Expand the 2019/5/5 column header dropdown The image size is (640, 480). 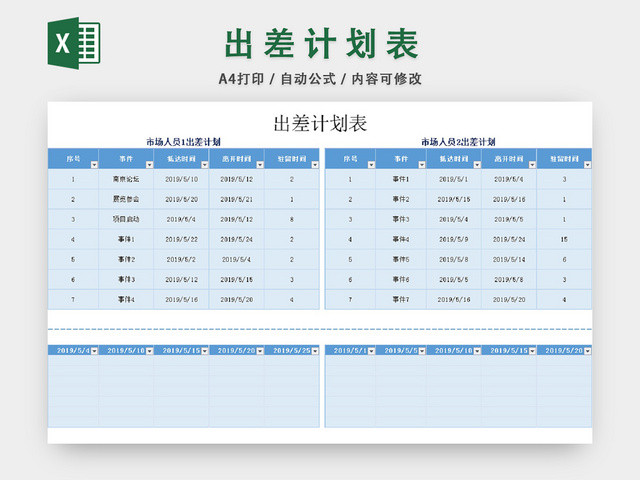click(422, 351)
